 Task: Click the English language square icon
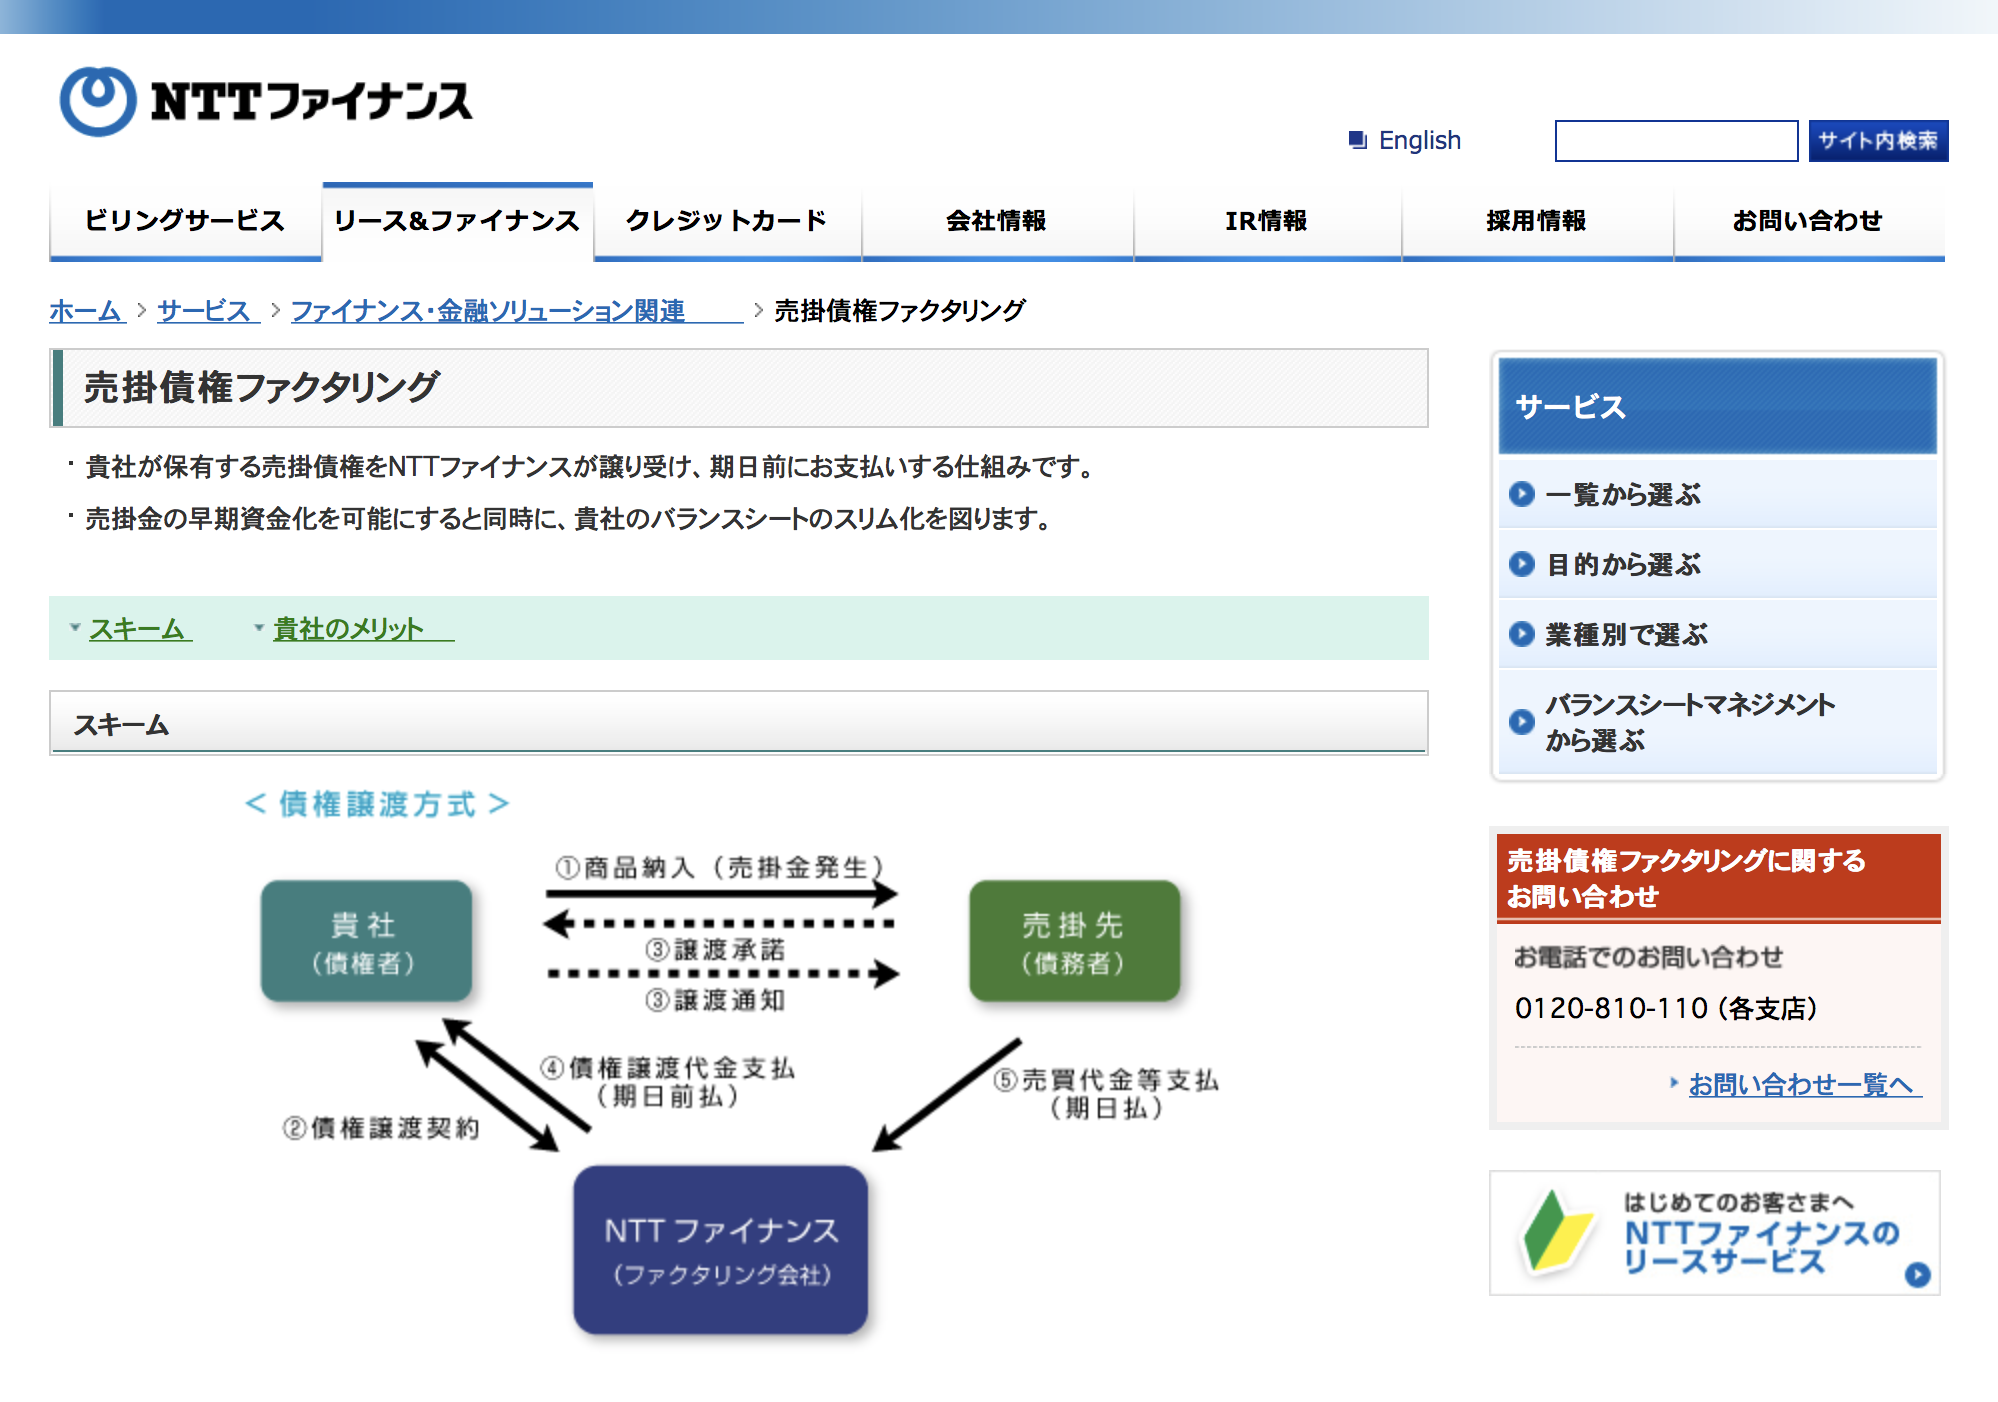(1357, 140)
